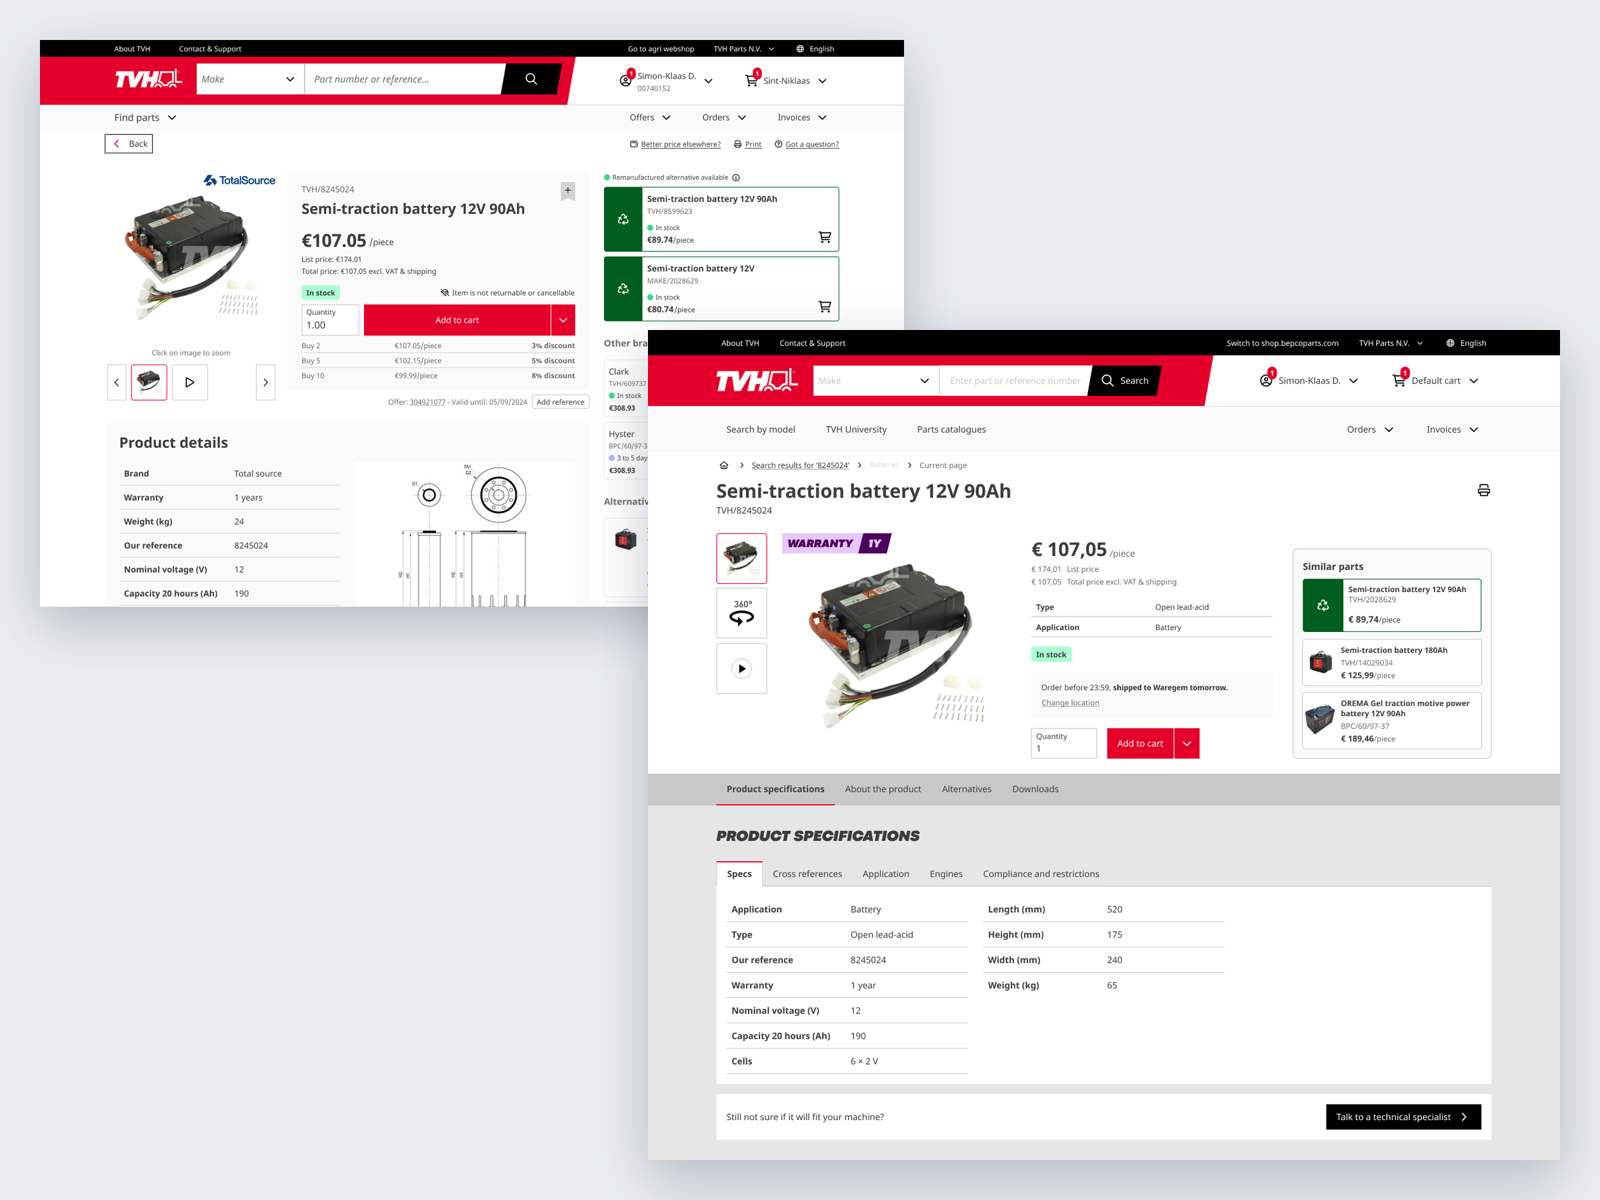Add the €89.74 remanufactured battery to cart
The image size is (1600, 1200).
[825, 238]
